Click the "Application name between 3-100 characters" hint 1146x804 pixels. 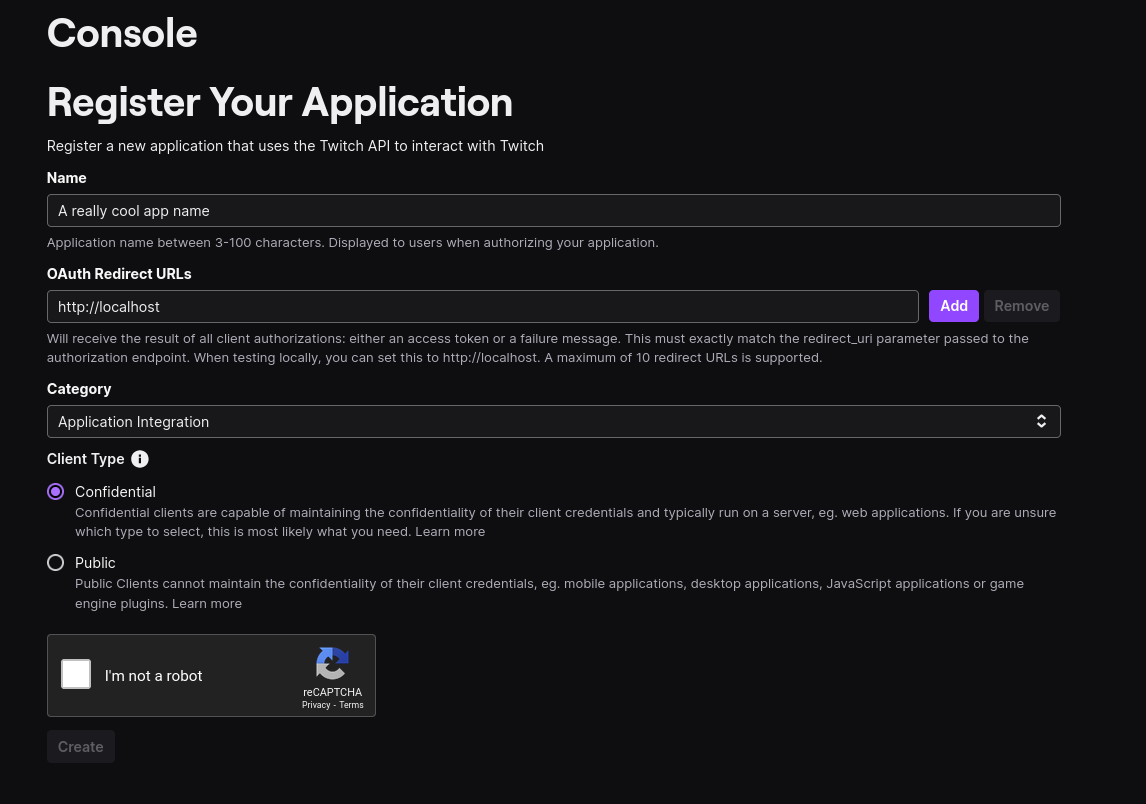click(352, 243)
